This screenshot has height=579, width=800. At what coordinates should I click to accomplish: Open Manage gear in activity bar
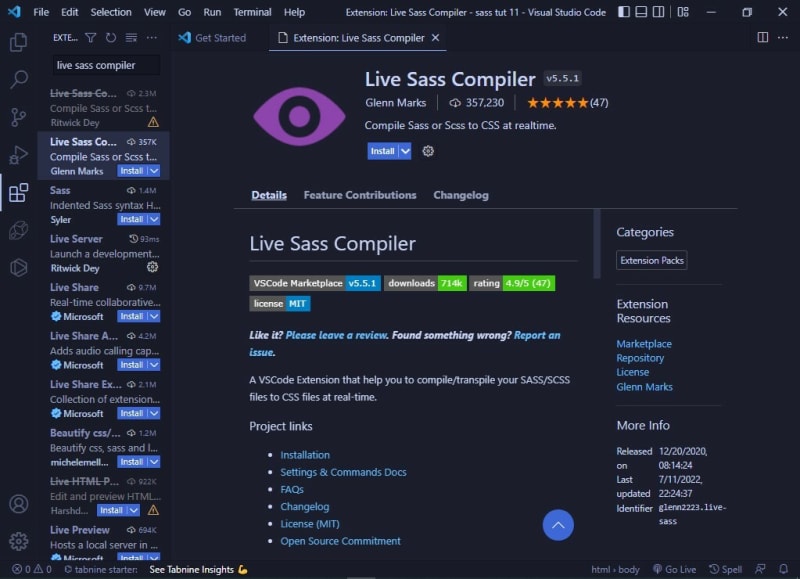tap(18, 541)
